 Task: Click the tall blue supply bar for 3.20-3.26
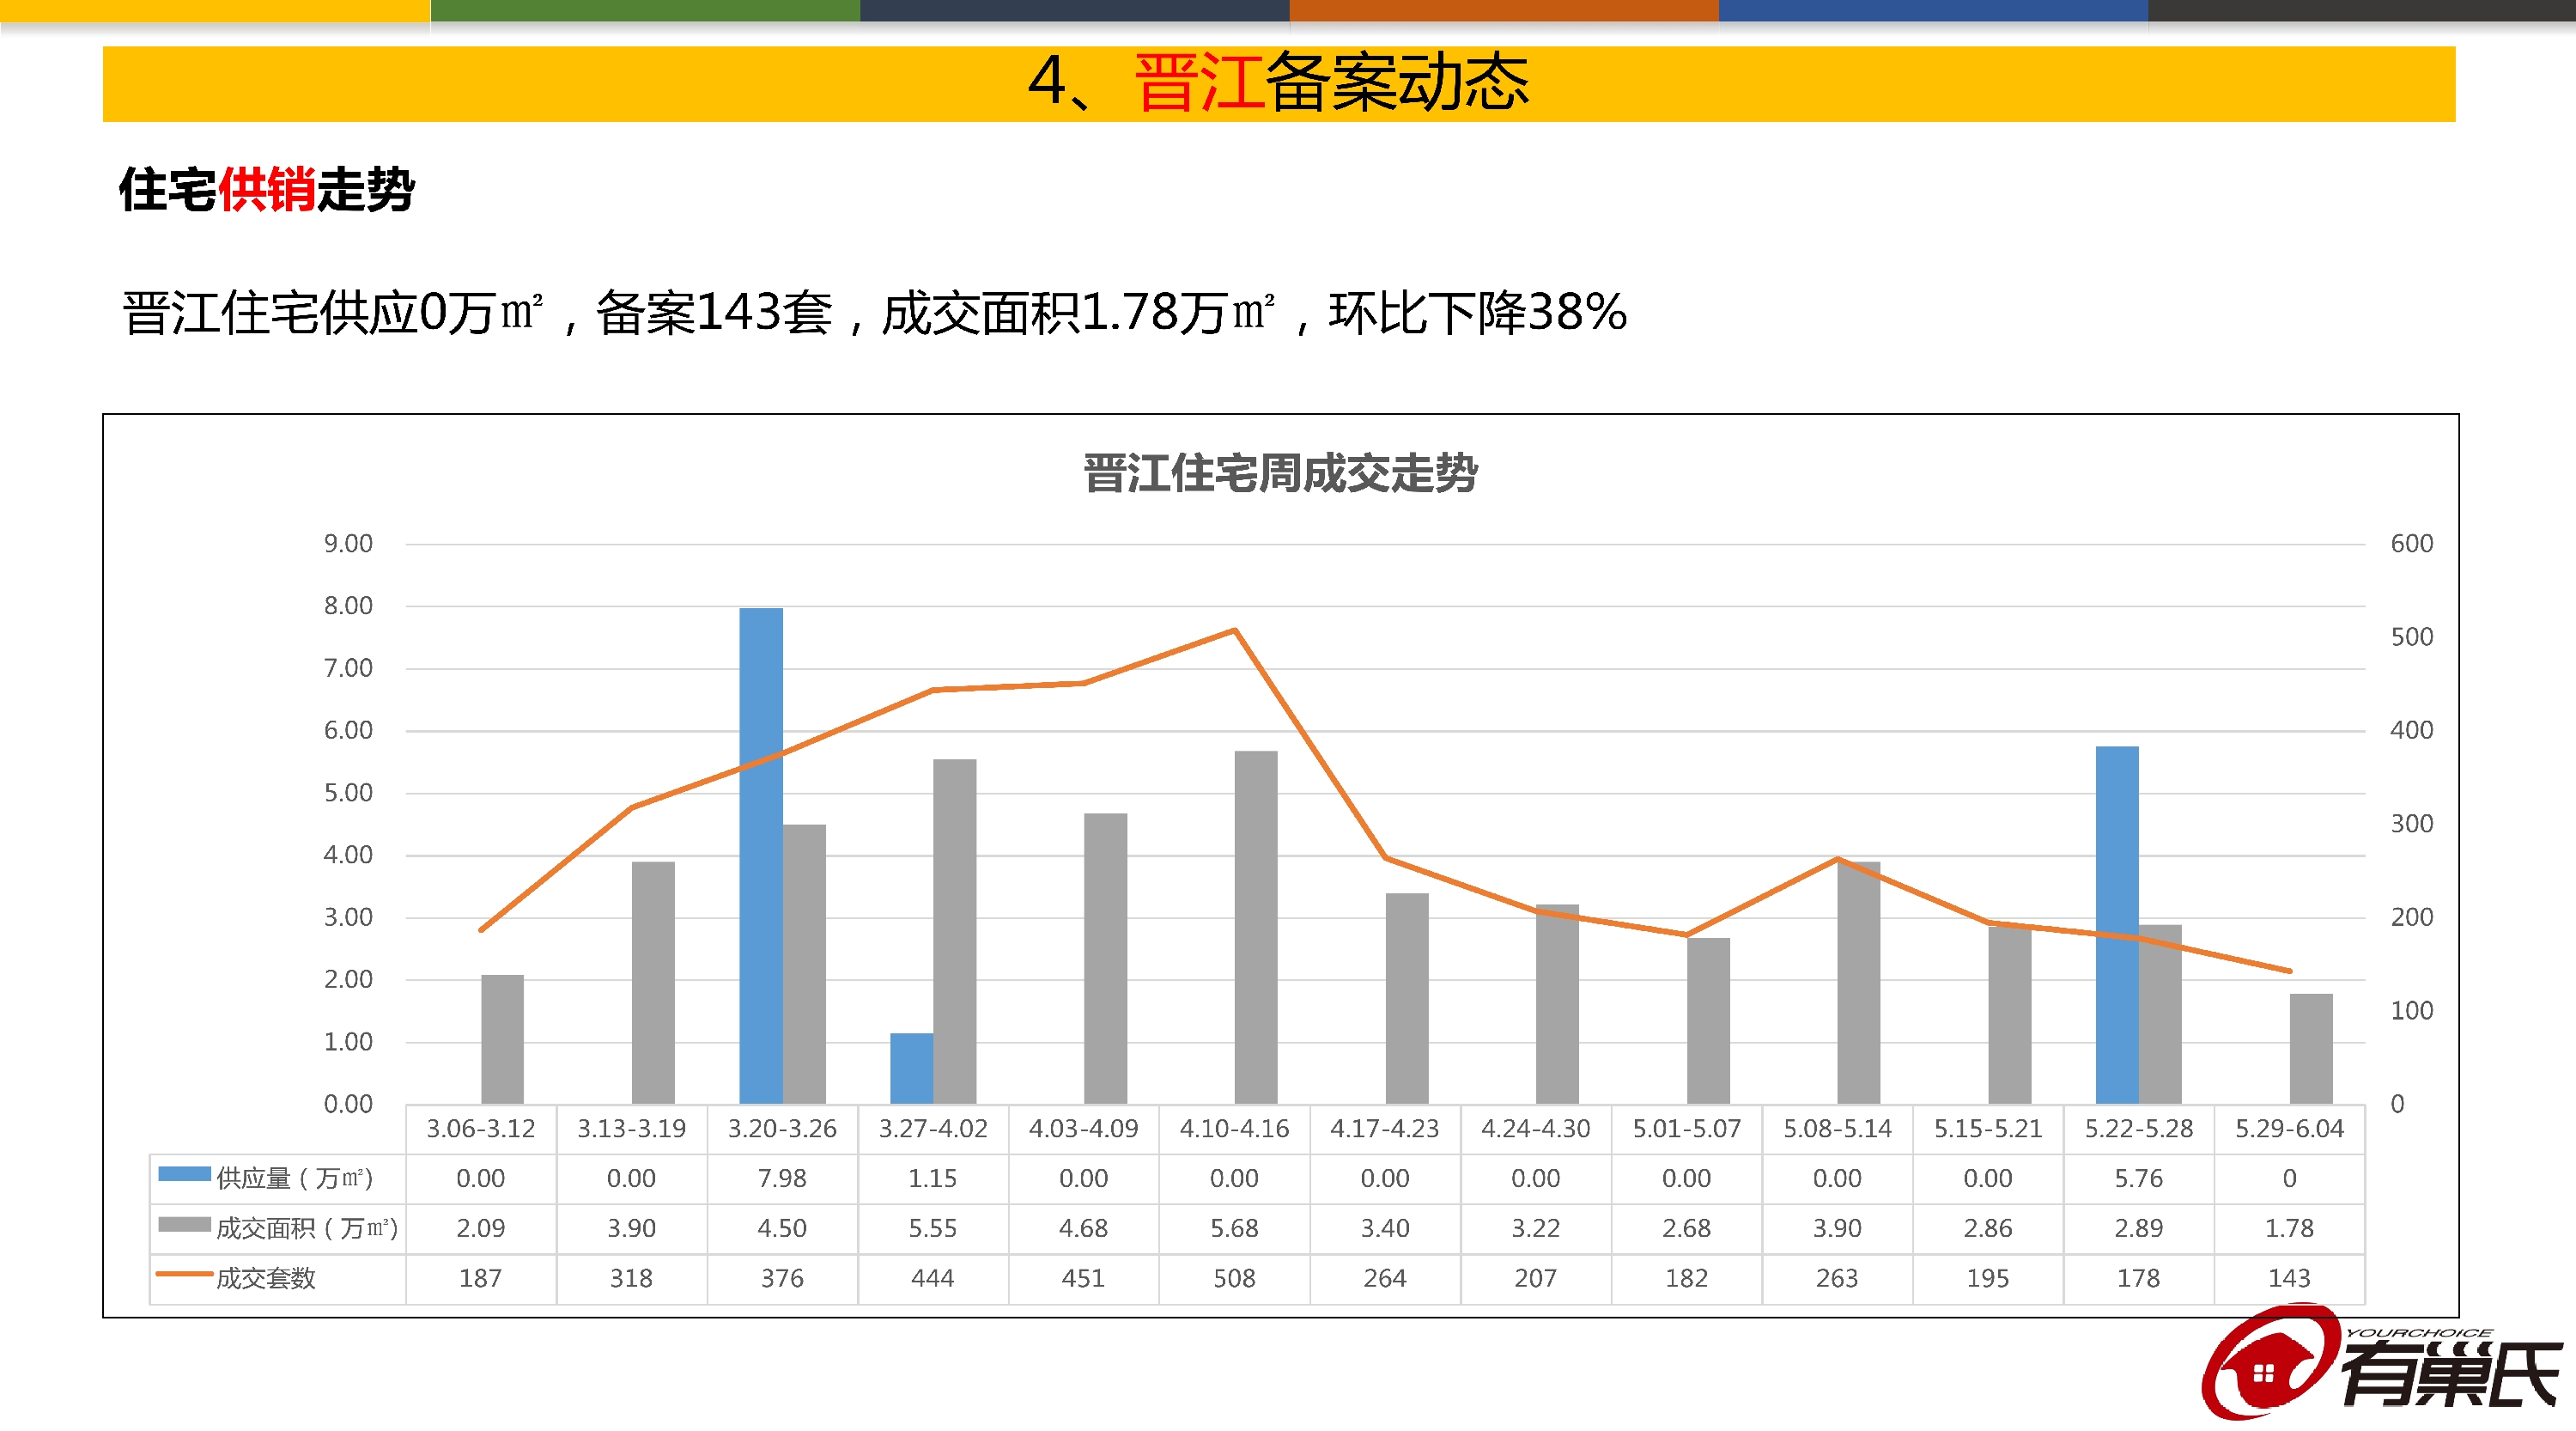761,856
